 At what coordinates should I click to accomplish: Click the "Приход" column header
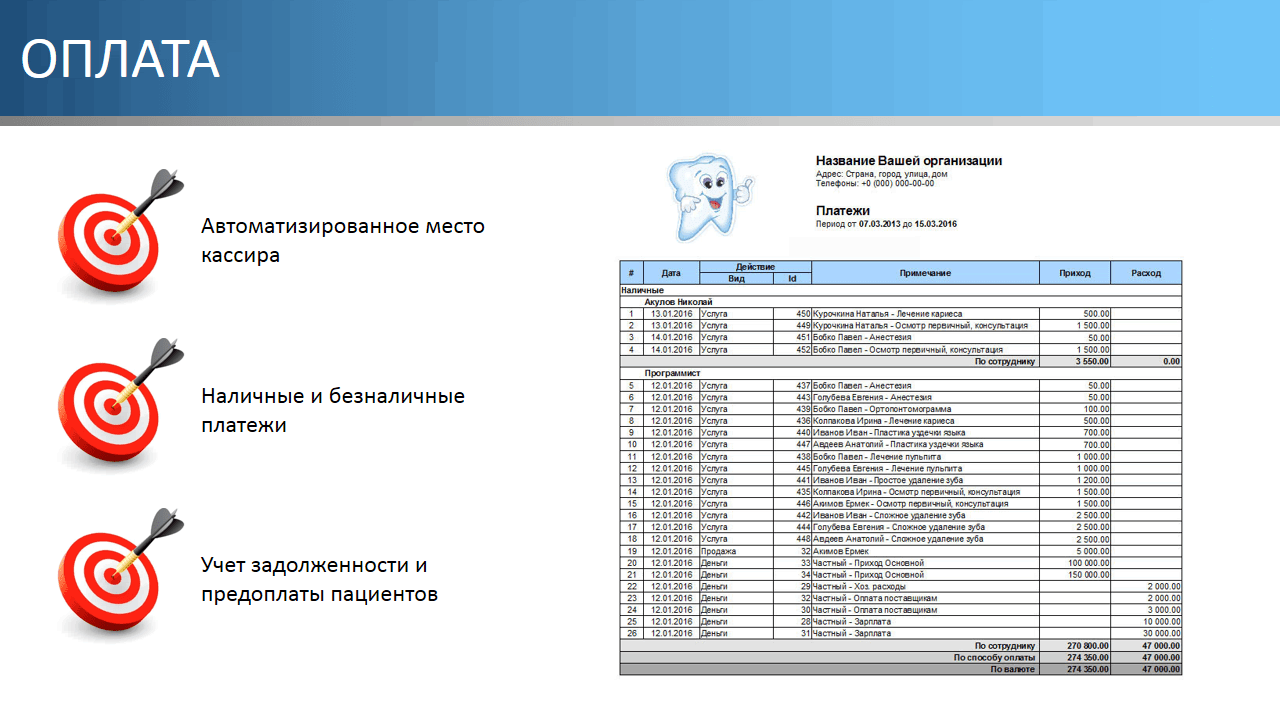click(x=1075, y=272)
